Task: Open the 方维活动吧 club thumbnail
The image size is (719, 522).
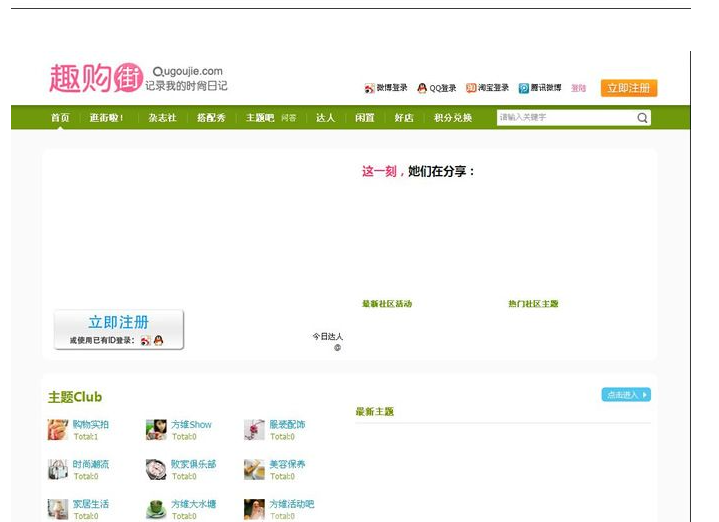Action: click(254, 509)
